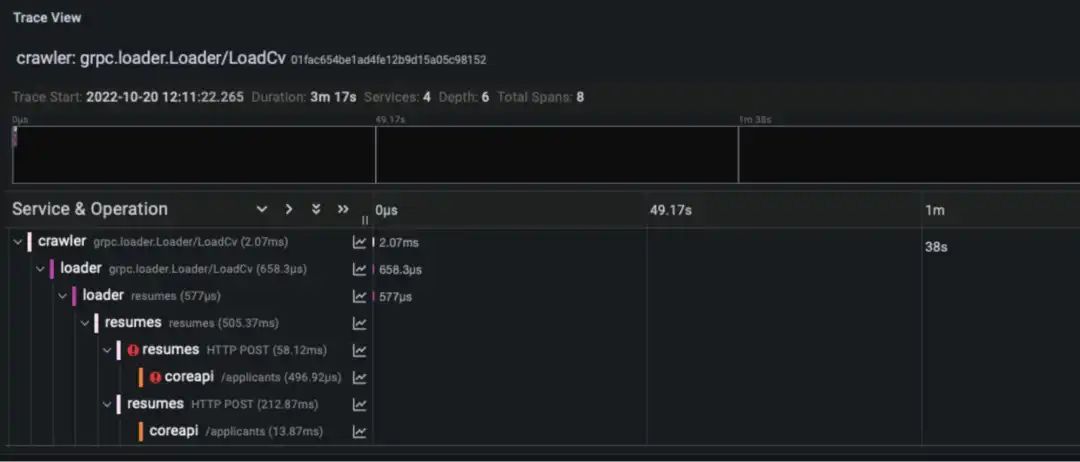Collapse resumes HTTP POST (212.87ms) span
Image resolution: width=1080 pixels, height=462 pixels.
[107, 404]
